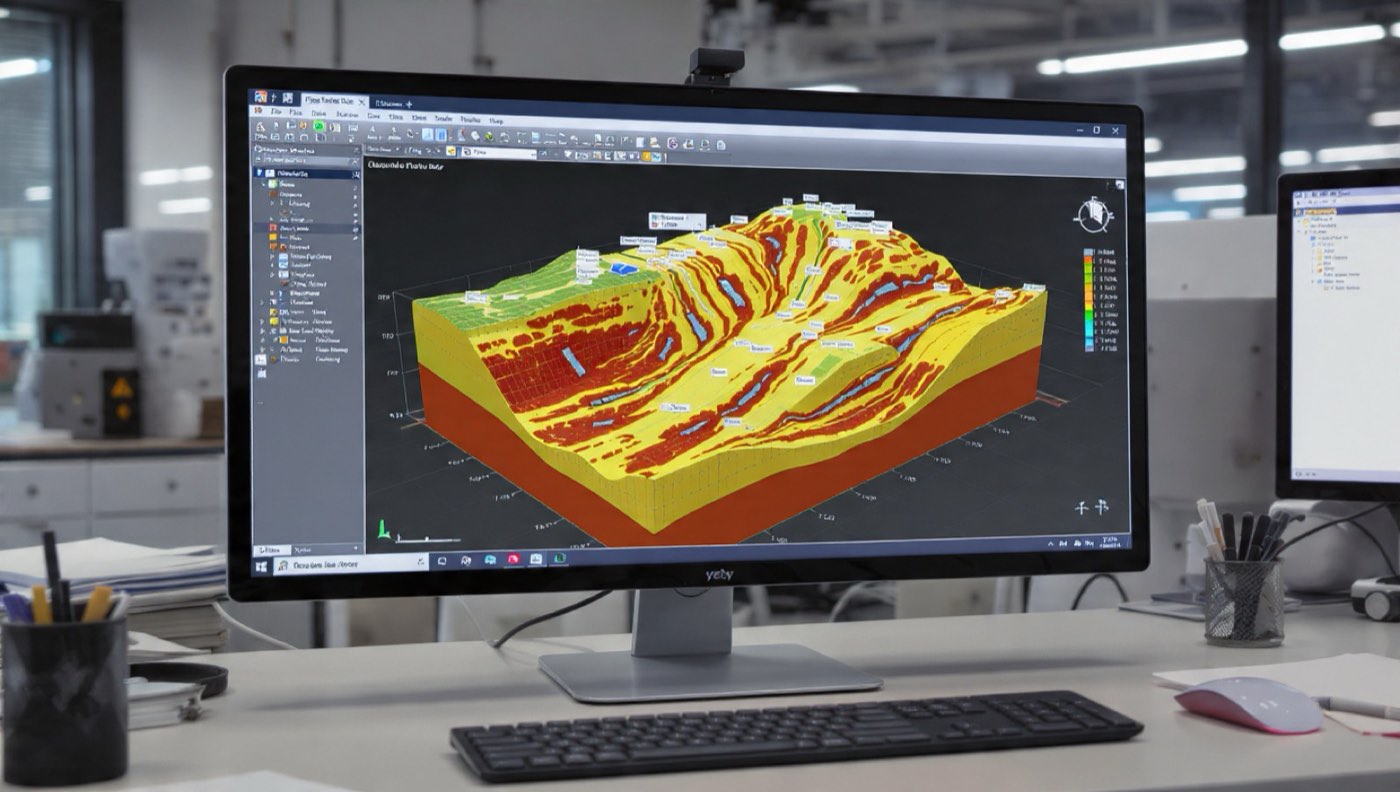Open the Windows Start menu

[262, 566]
